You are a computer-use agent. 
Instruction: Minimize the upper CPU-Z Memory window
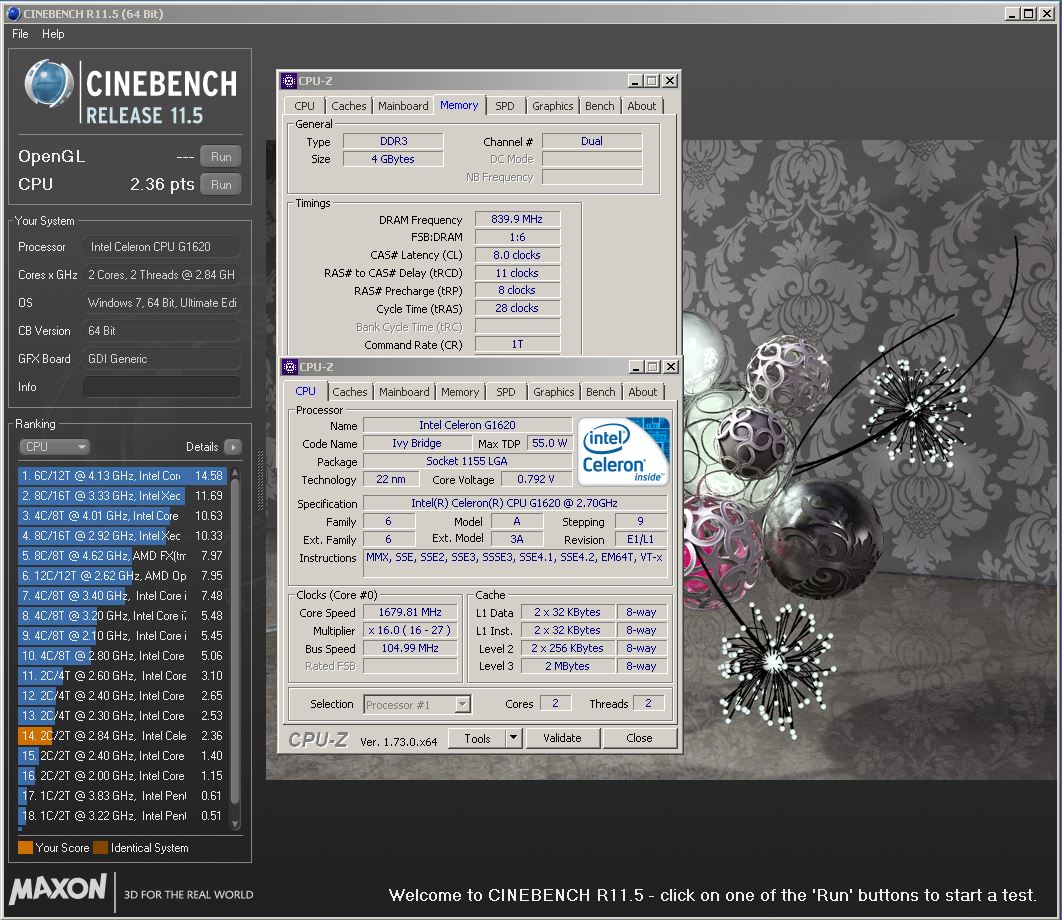coord(635,81)
